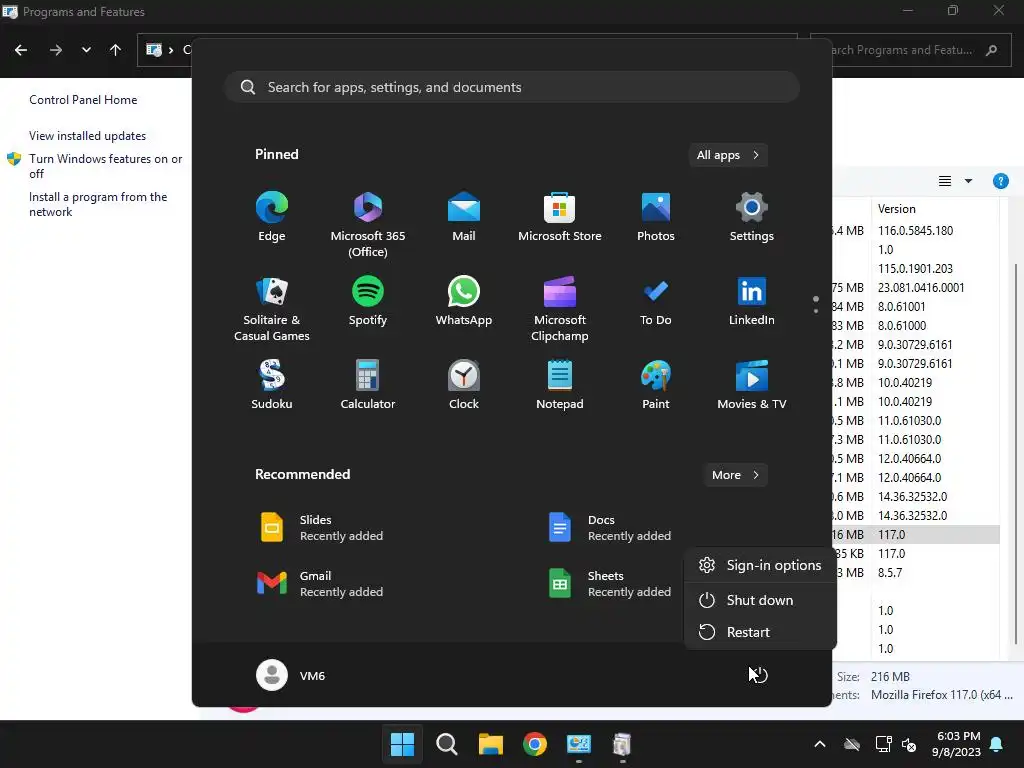The image size is (1024, 768).
Task: Open Movies & TV app
Action: [x=752, y=385]
